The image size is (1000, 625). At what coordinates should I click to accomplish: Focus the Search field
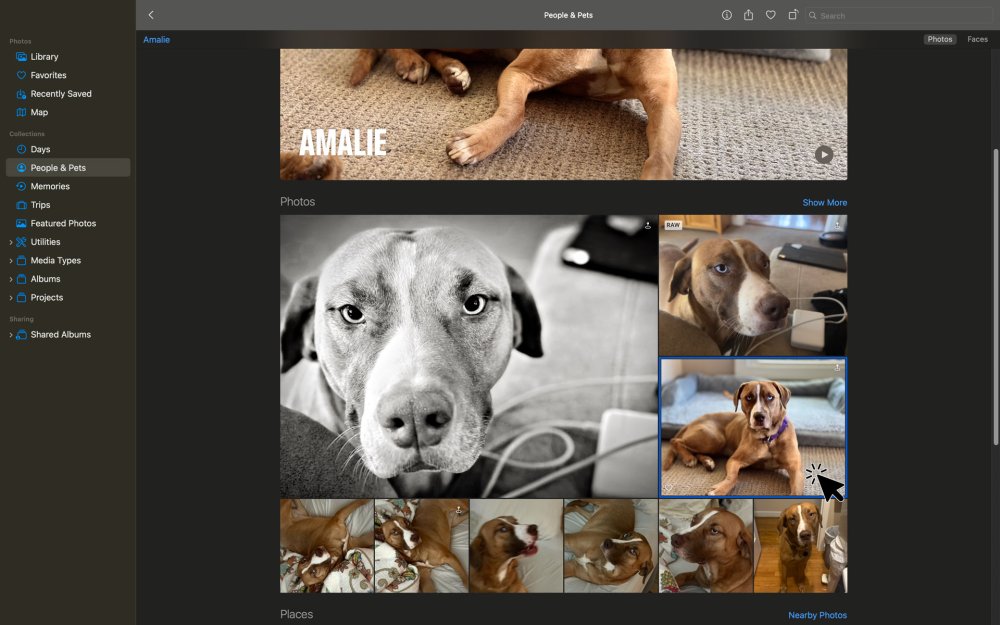pyautogui.click(x=899, y=15)
